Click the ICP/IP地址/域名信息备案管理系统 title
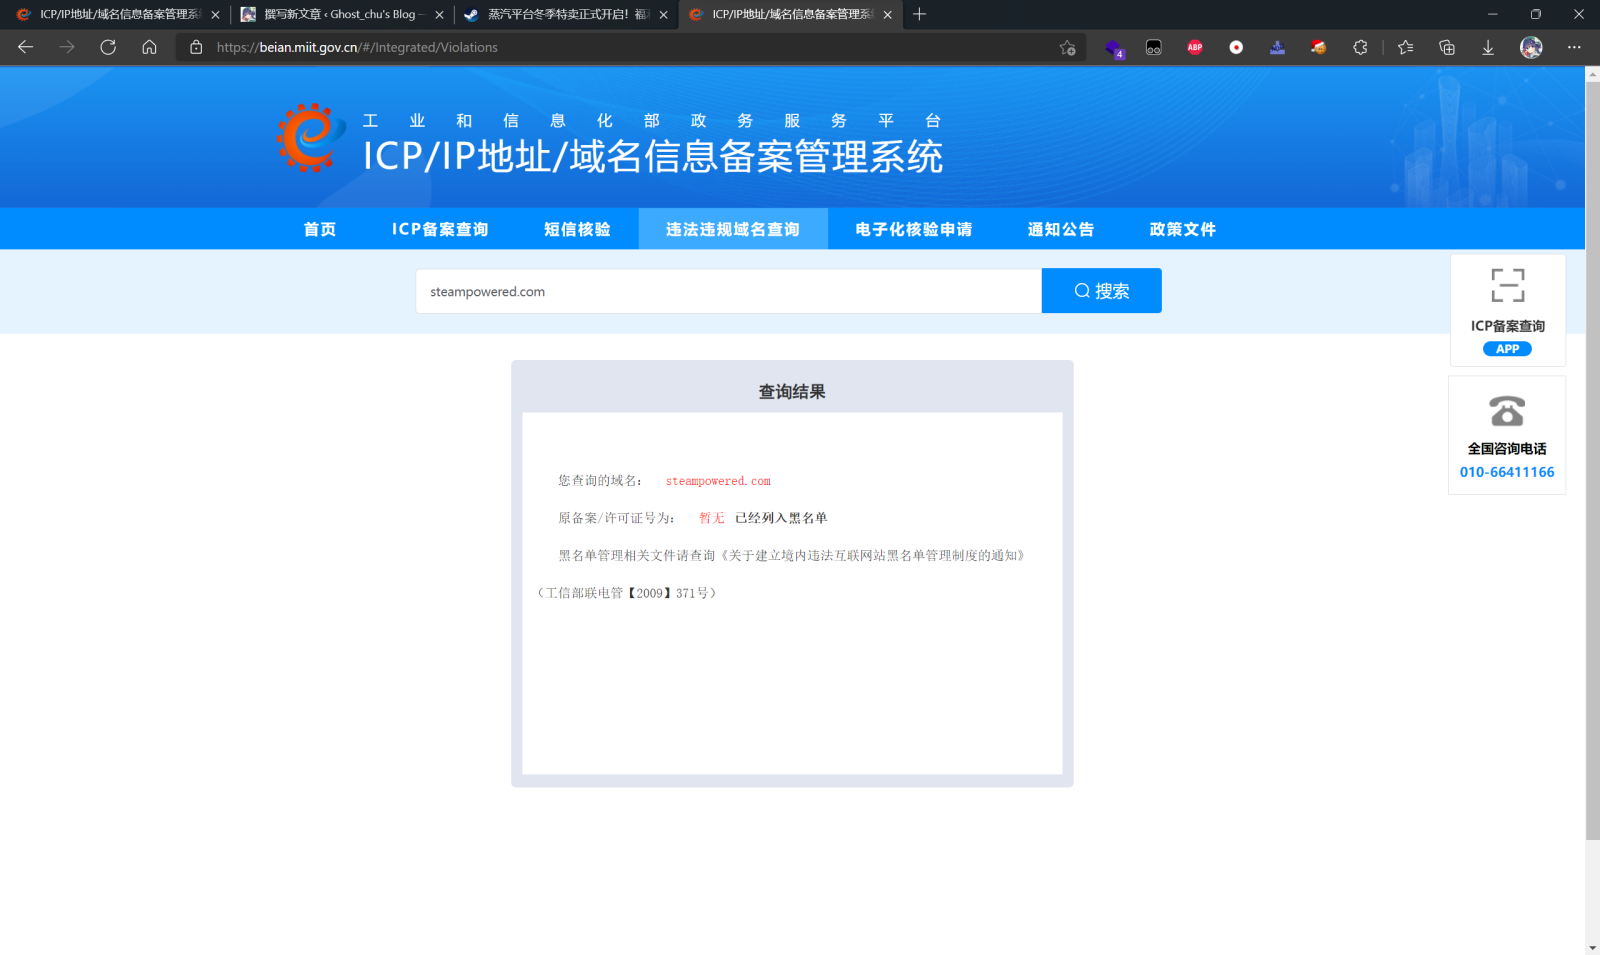 (653, 157)
